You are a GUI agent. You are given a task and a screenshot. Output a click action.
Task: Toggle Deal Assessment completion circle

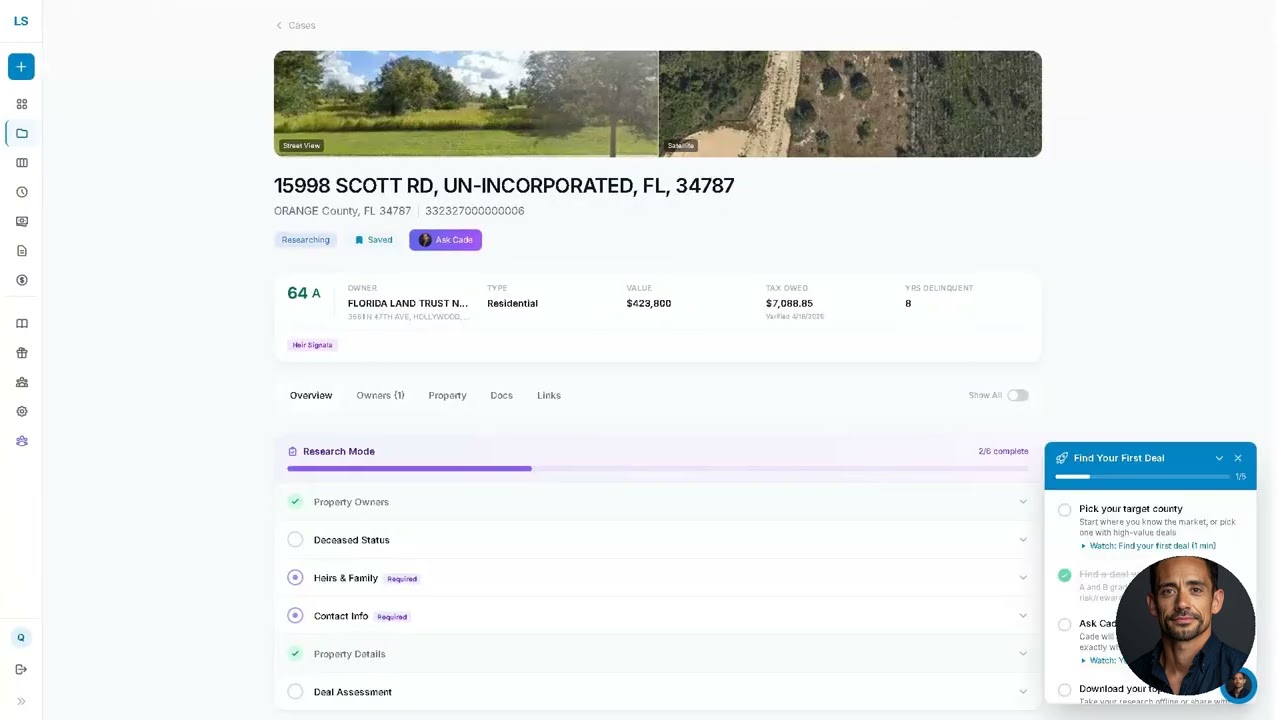pos(295,692)
